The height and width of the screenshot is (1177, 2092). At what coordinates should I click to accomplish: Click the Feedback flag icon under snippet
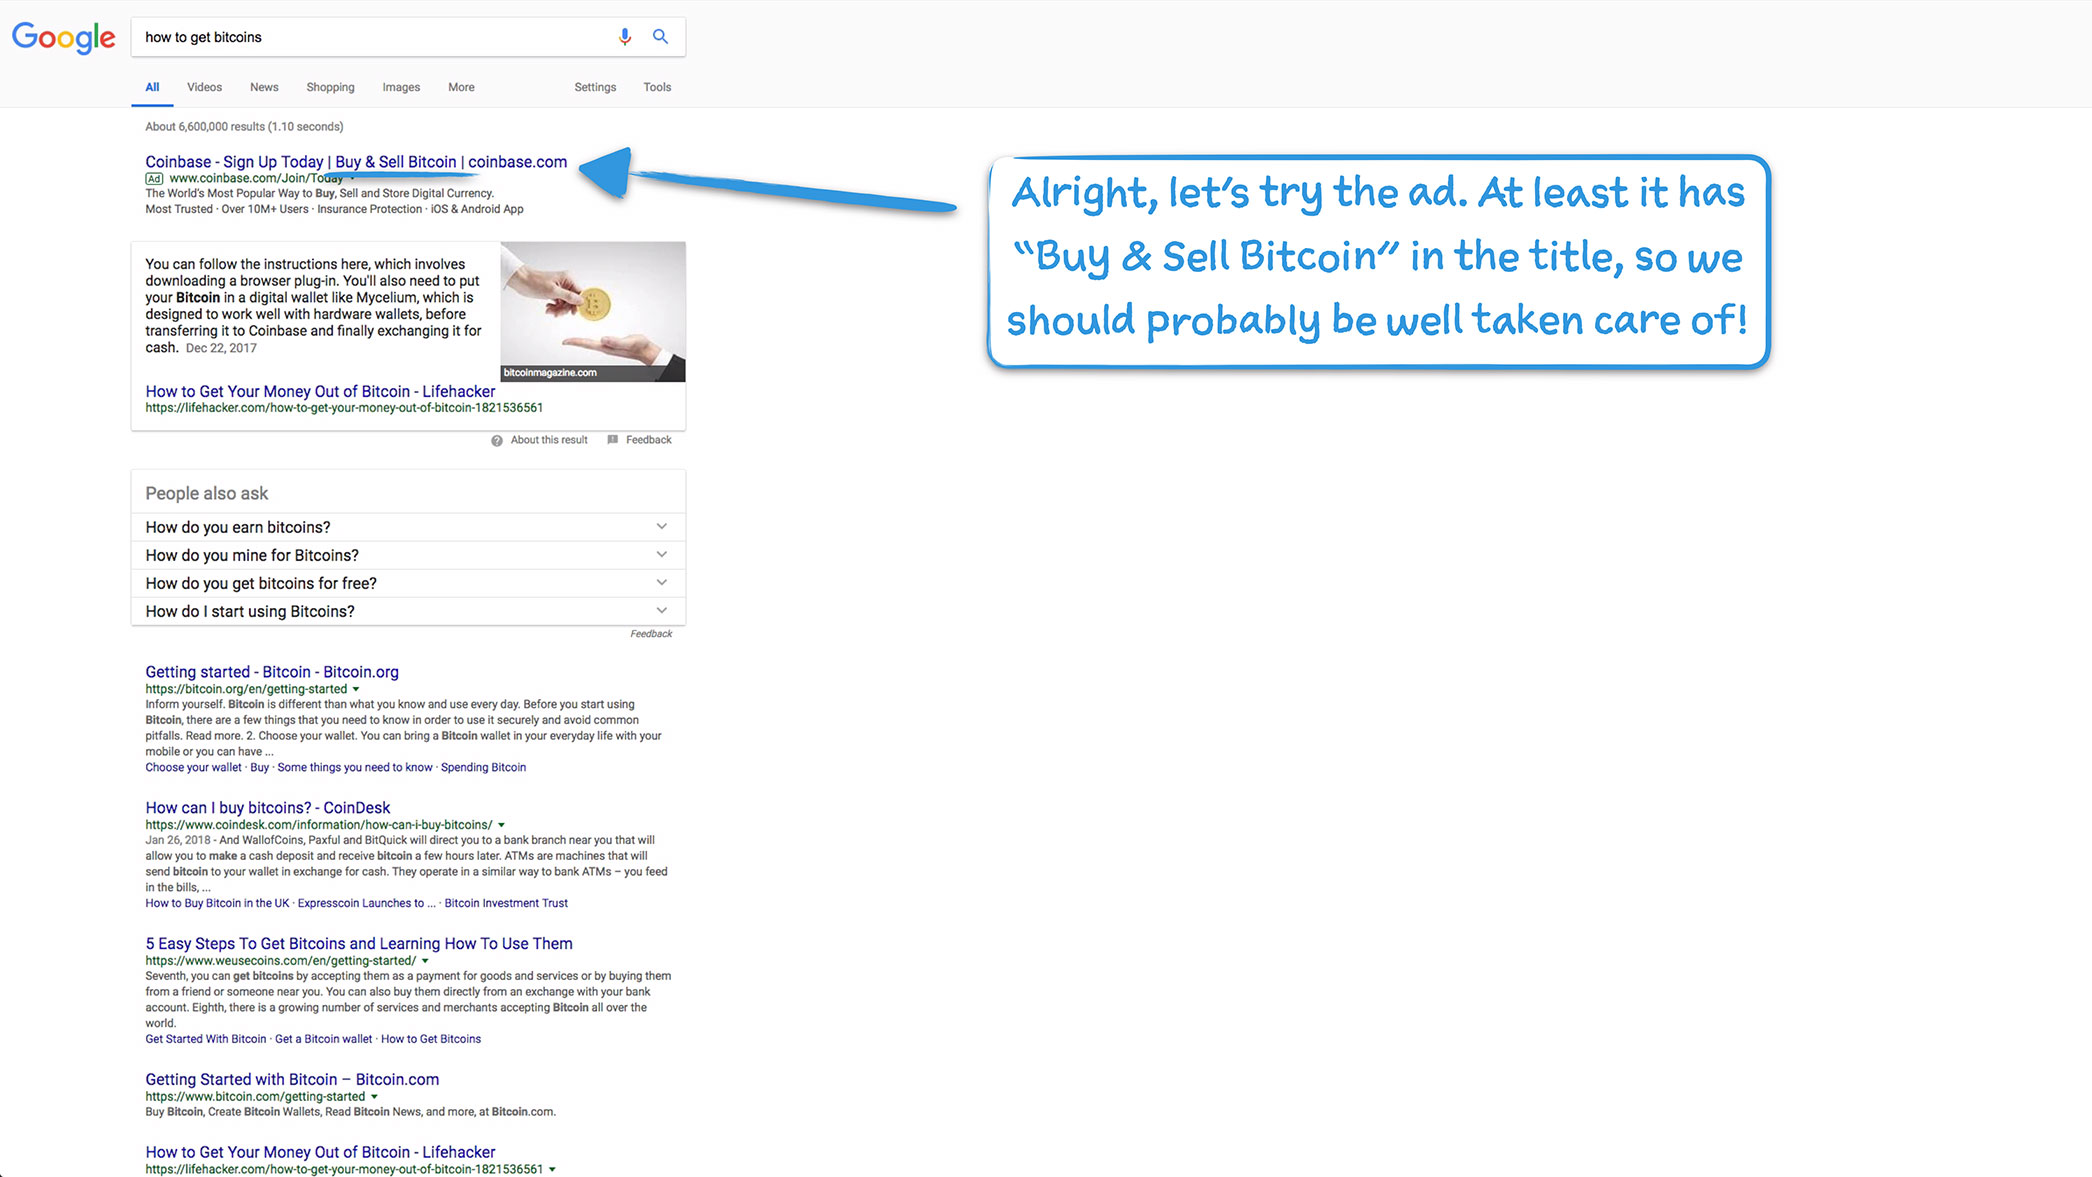coord(613,440)
